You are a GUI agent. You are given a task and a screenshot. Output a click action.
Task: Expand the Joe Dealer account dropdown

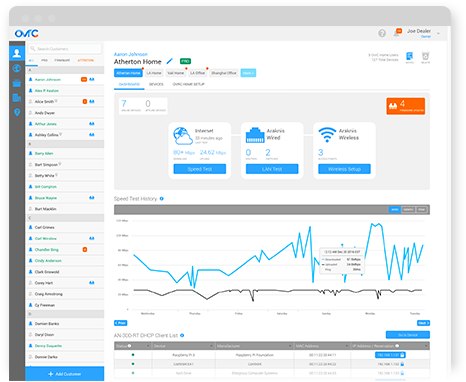(x=438, y=33)
